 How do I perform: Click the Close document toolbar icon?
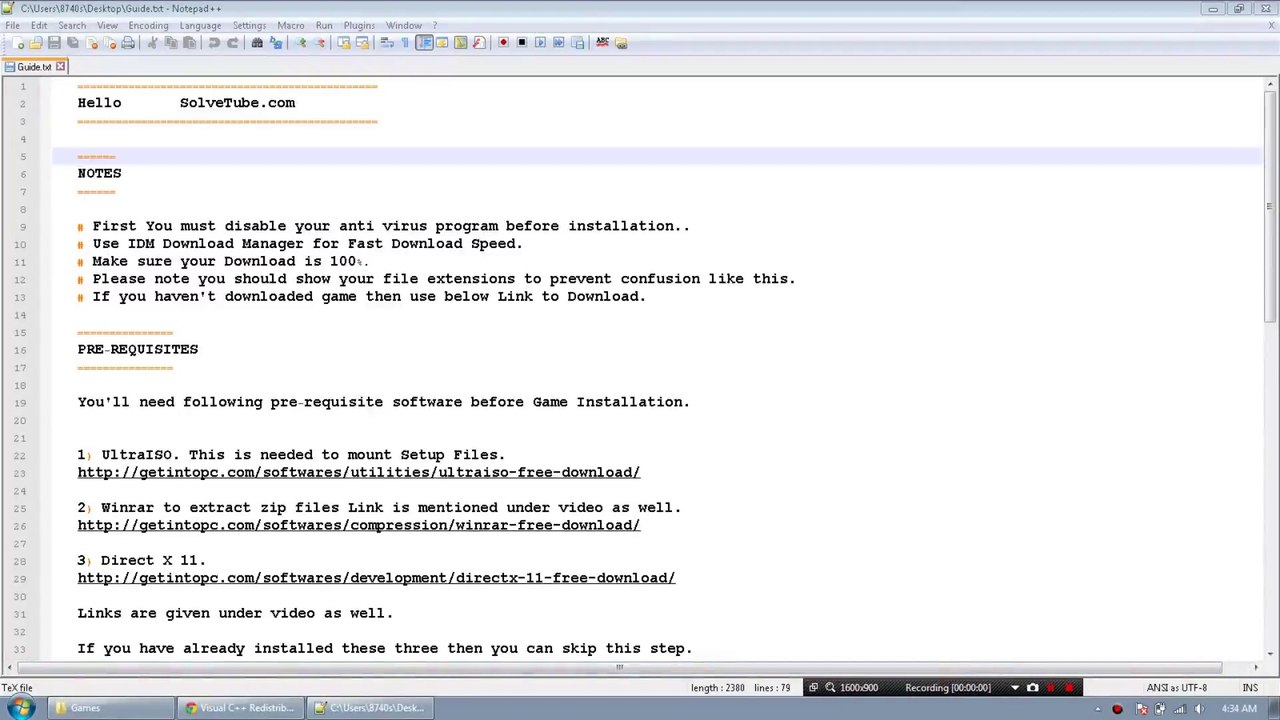pyautogui.click(x=92, y=43)
